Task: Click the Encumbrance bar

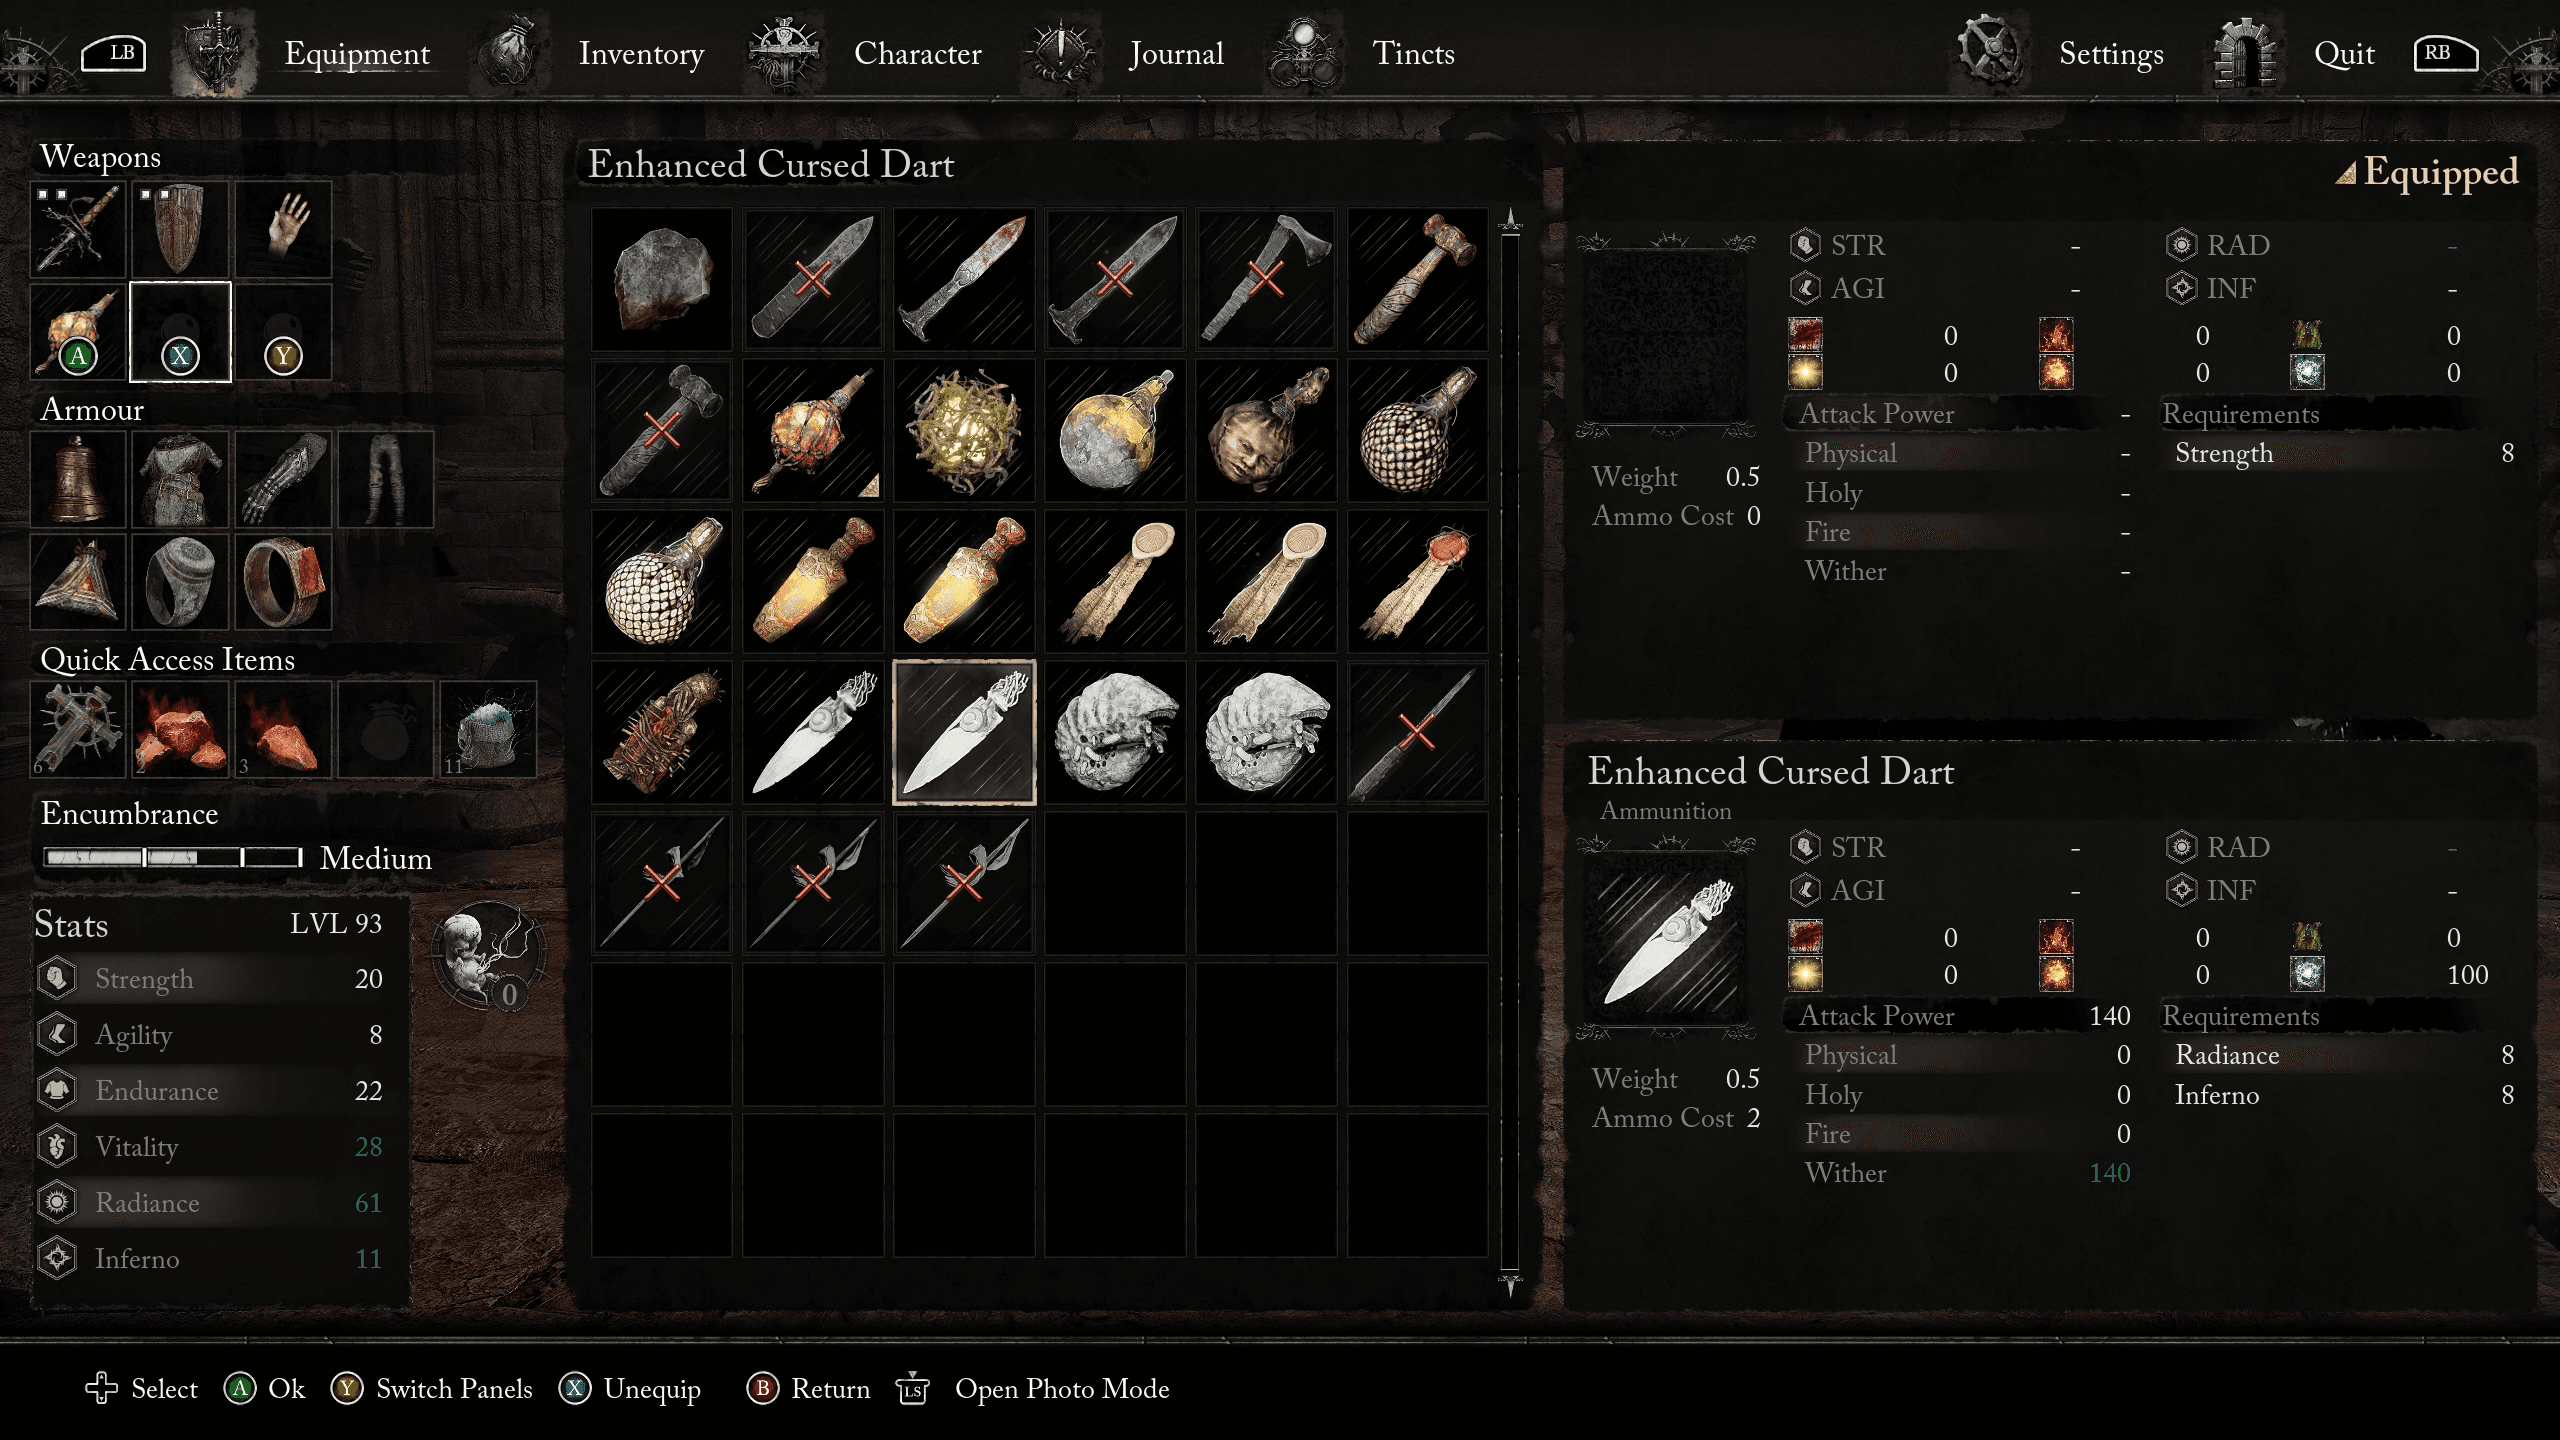Action: coord(173,857)
